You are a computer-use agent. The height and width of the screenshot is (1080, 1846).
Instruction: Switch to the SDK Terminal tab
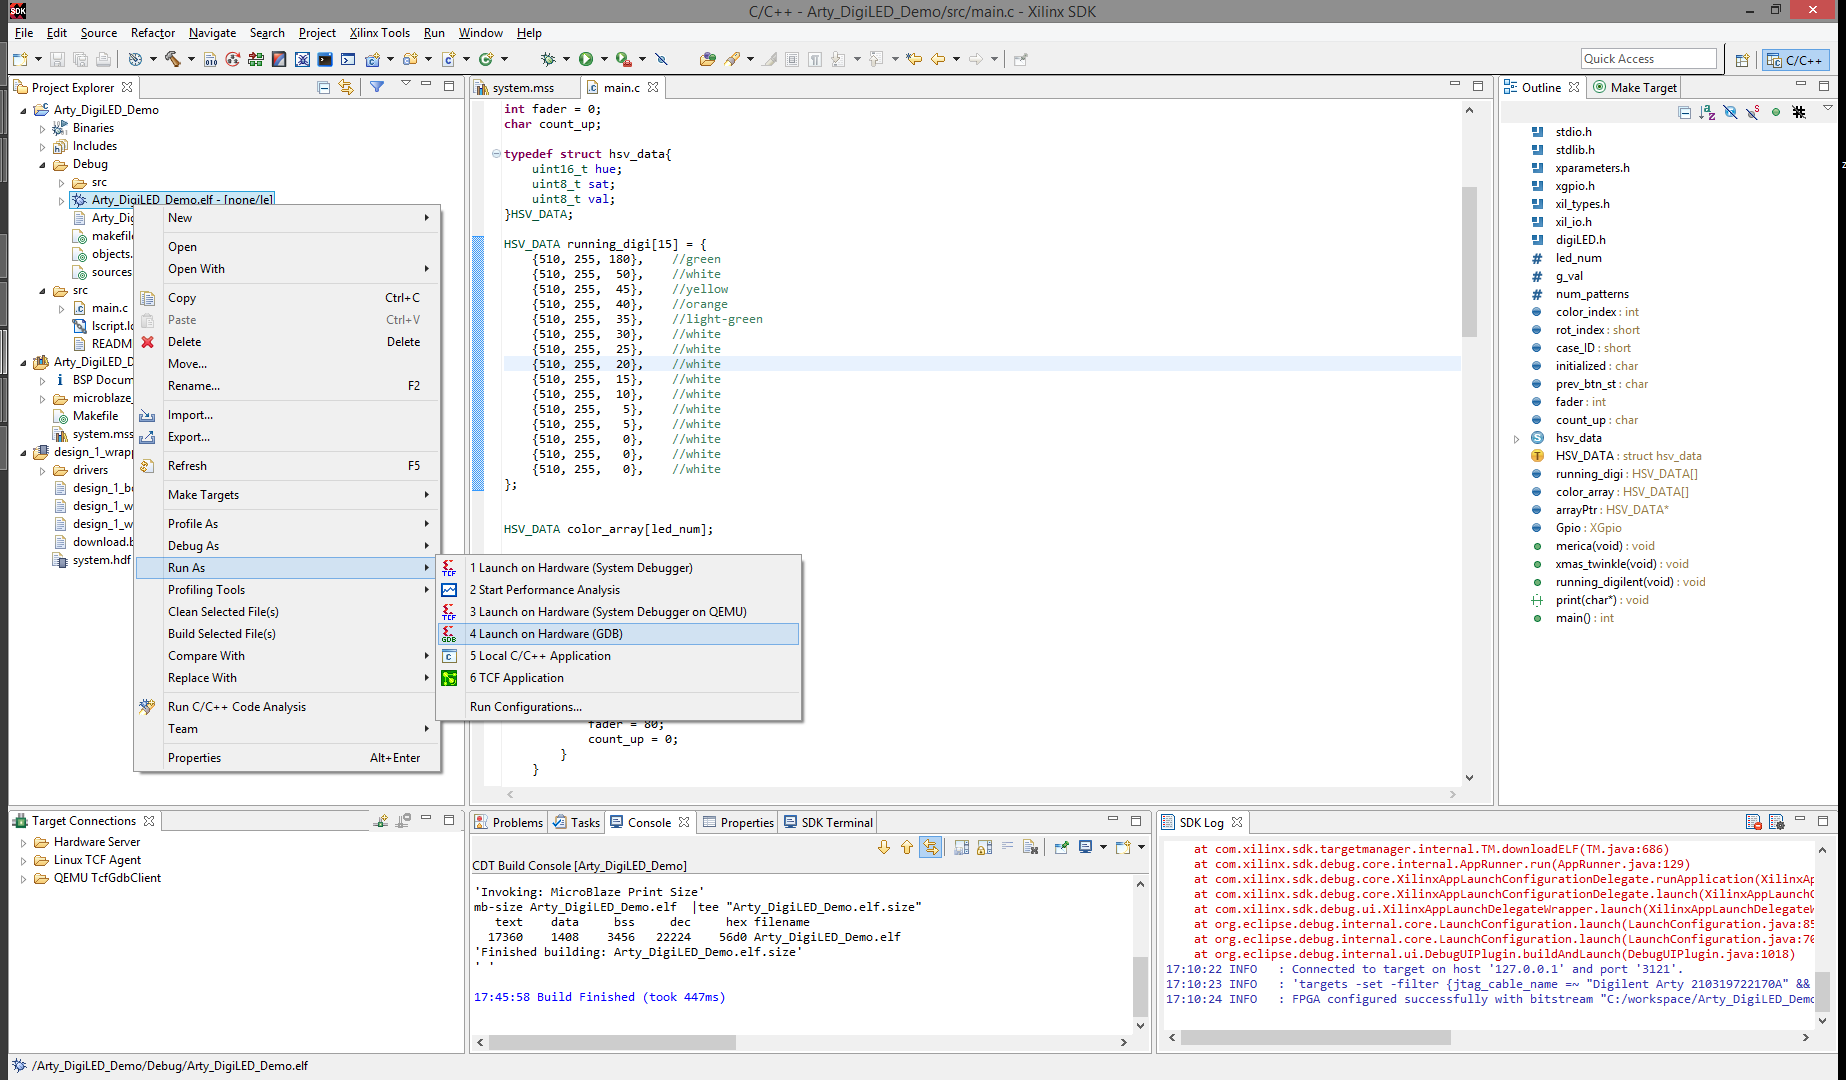click(829, 823)
